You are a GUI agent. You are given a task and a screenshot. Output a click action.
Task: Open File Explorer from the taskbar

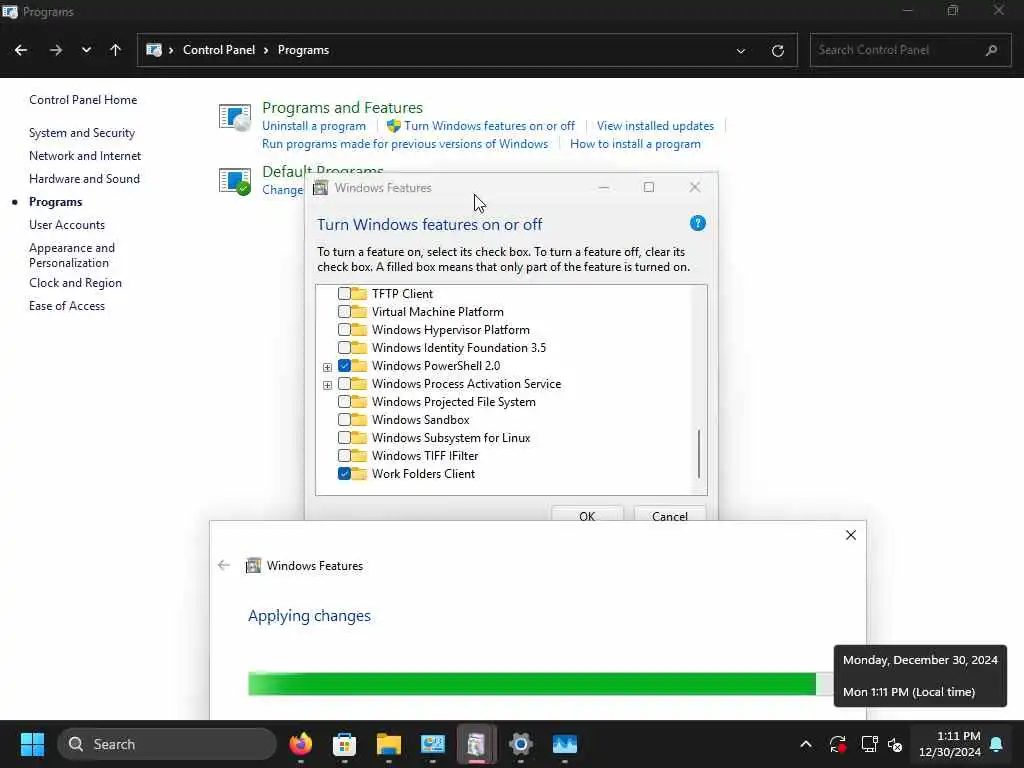point(389,744)
